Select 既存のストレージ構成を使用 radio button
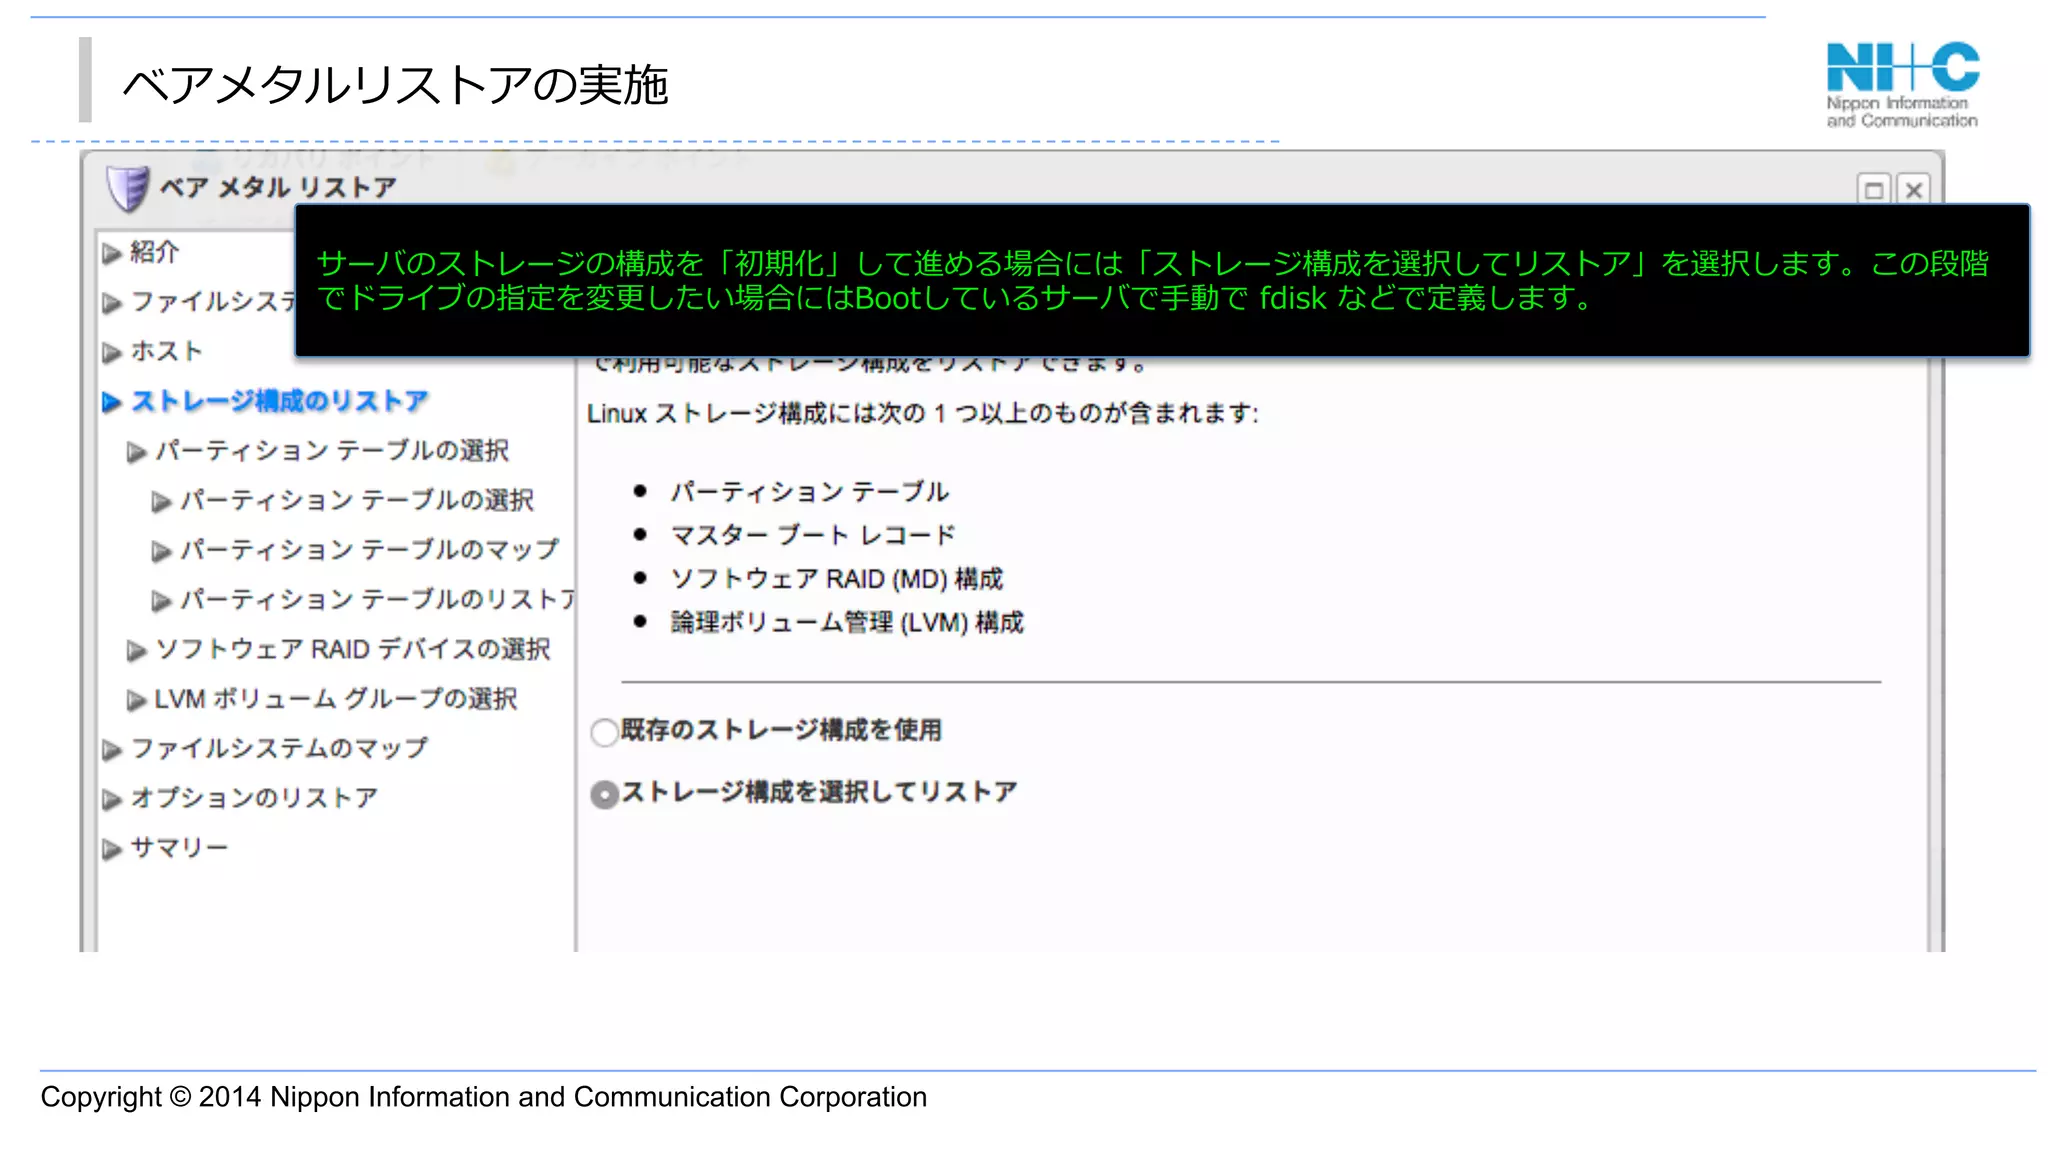 click(604, 733)
